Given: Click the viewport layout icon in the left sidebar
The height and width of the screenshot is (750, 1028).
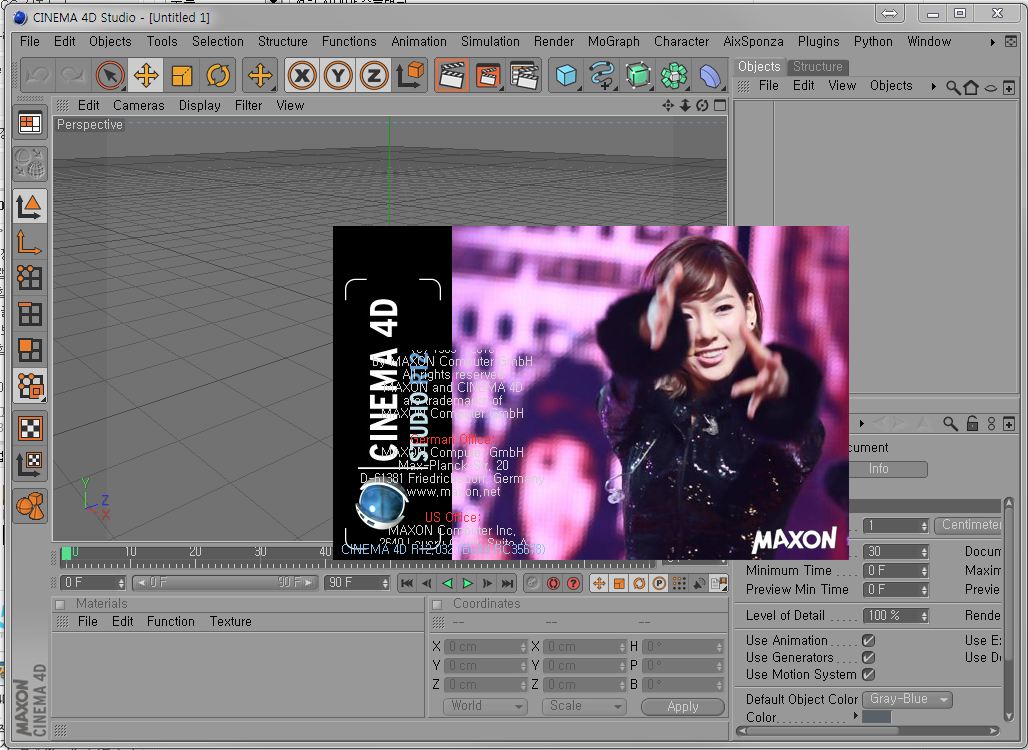Looking at the screenshot, I should tap(30, 123).
